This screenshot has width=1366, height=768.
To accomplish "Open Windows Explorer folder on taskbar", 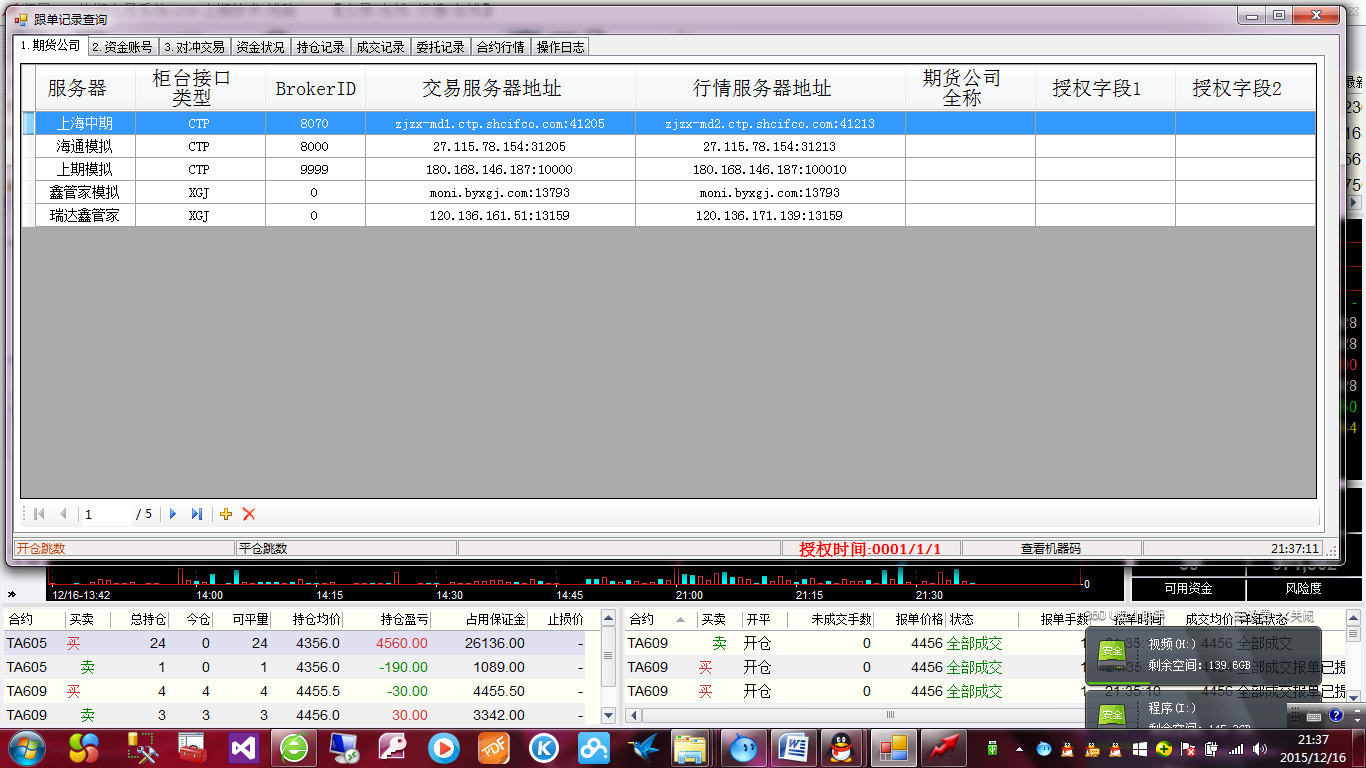I will coord(692,747).
